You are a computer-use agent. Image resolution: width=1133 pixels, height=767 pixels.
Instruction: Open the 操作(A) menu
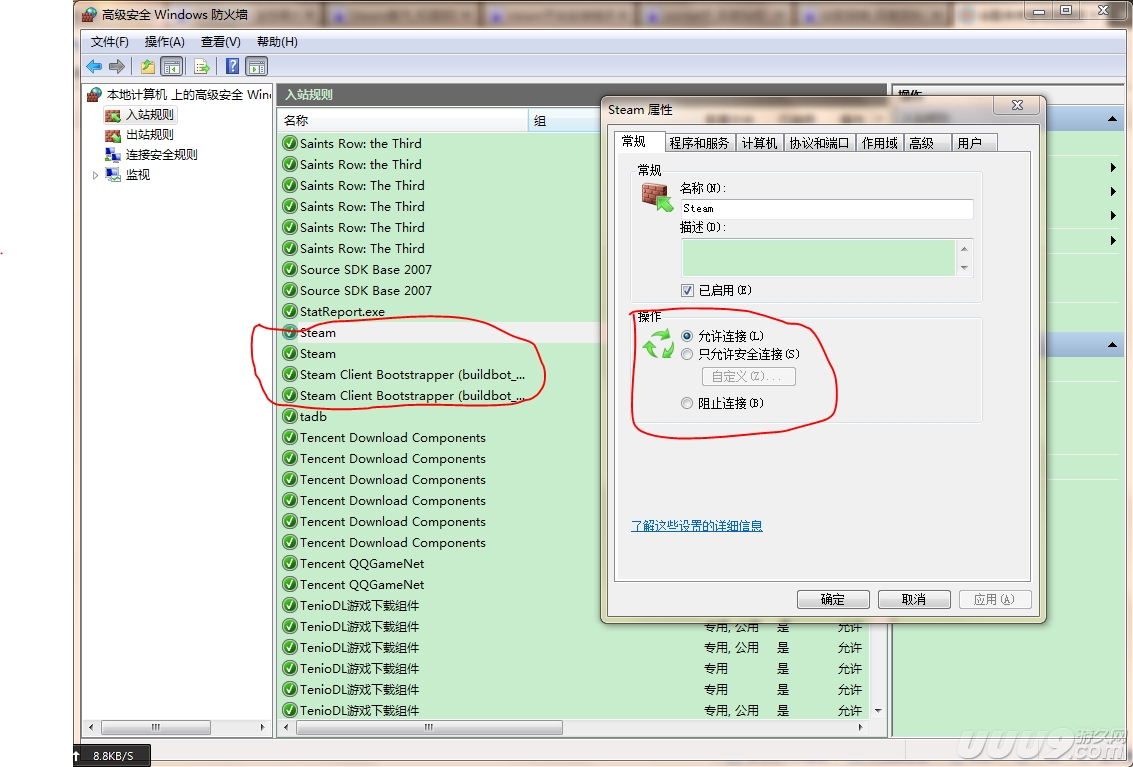click(x=164, y=41)
